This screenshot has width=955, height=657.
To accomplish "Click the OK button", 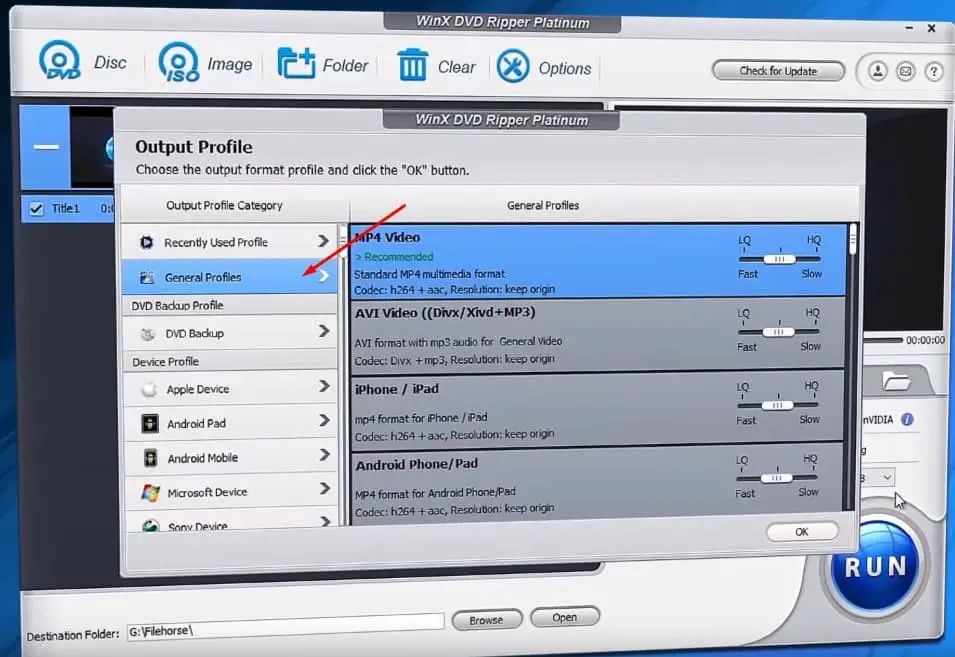I will click(x=802, y=532).
